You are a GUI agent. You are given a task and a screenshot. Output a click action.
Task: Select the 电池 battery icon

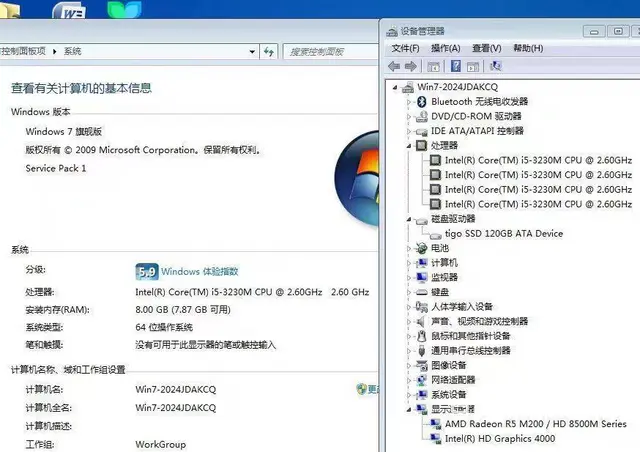click(x=422, y=248)
